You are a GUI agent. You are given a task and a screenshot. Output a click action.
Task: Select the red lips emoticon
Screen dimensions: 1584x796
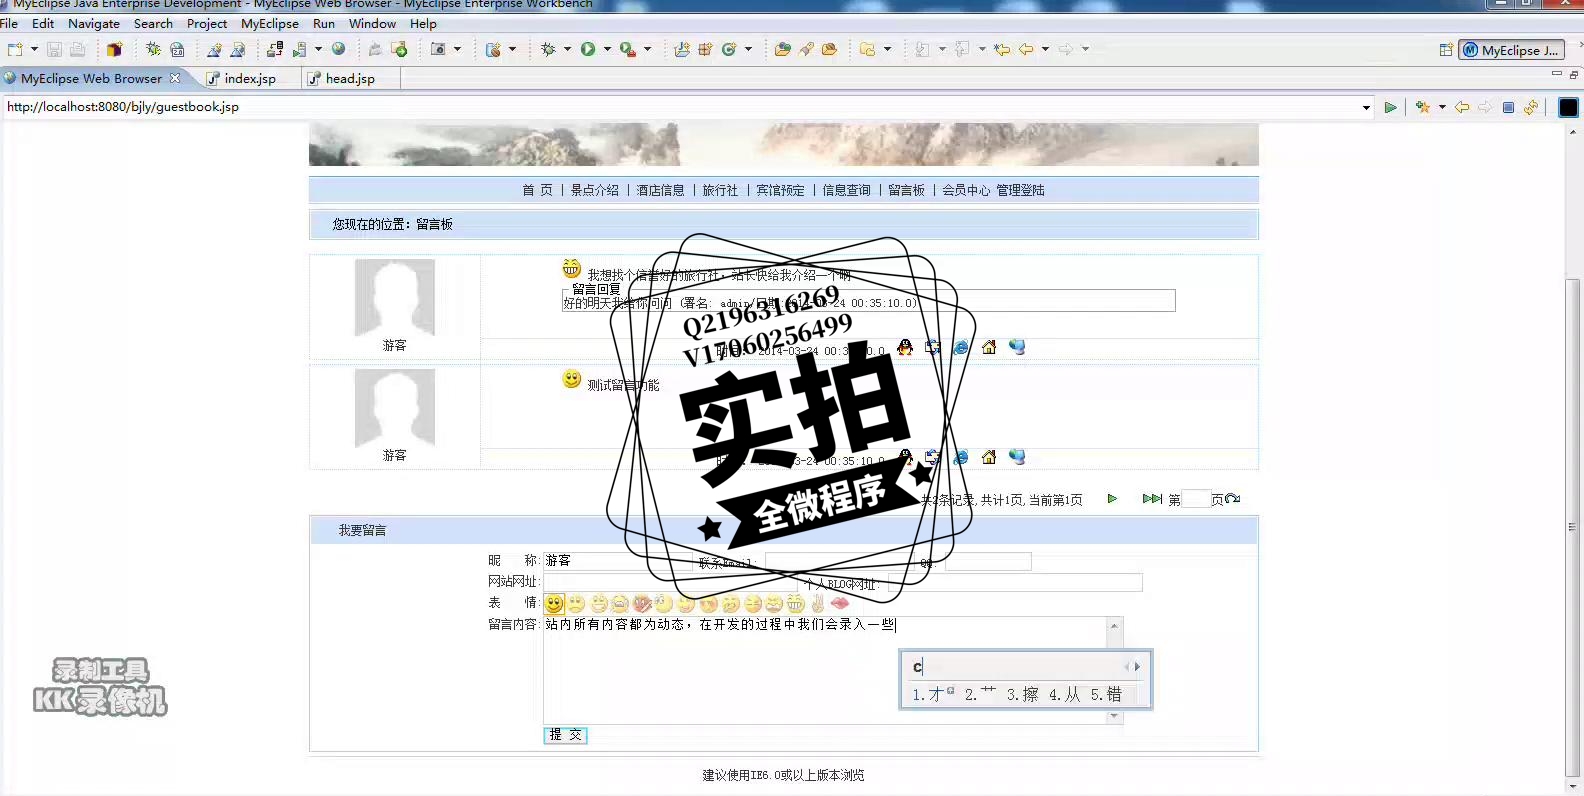840,603
